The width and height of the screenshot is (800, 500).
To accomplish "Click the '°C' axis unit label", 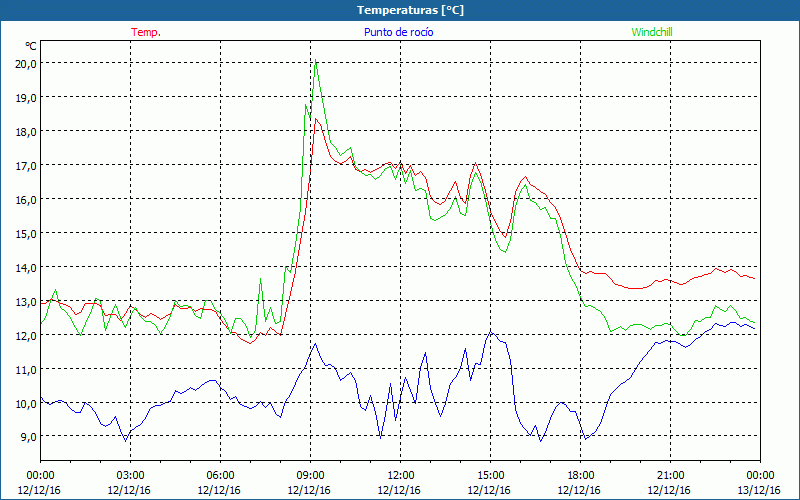I will coord(31,46).
